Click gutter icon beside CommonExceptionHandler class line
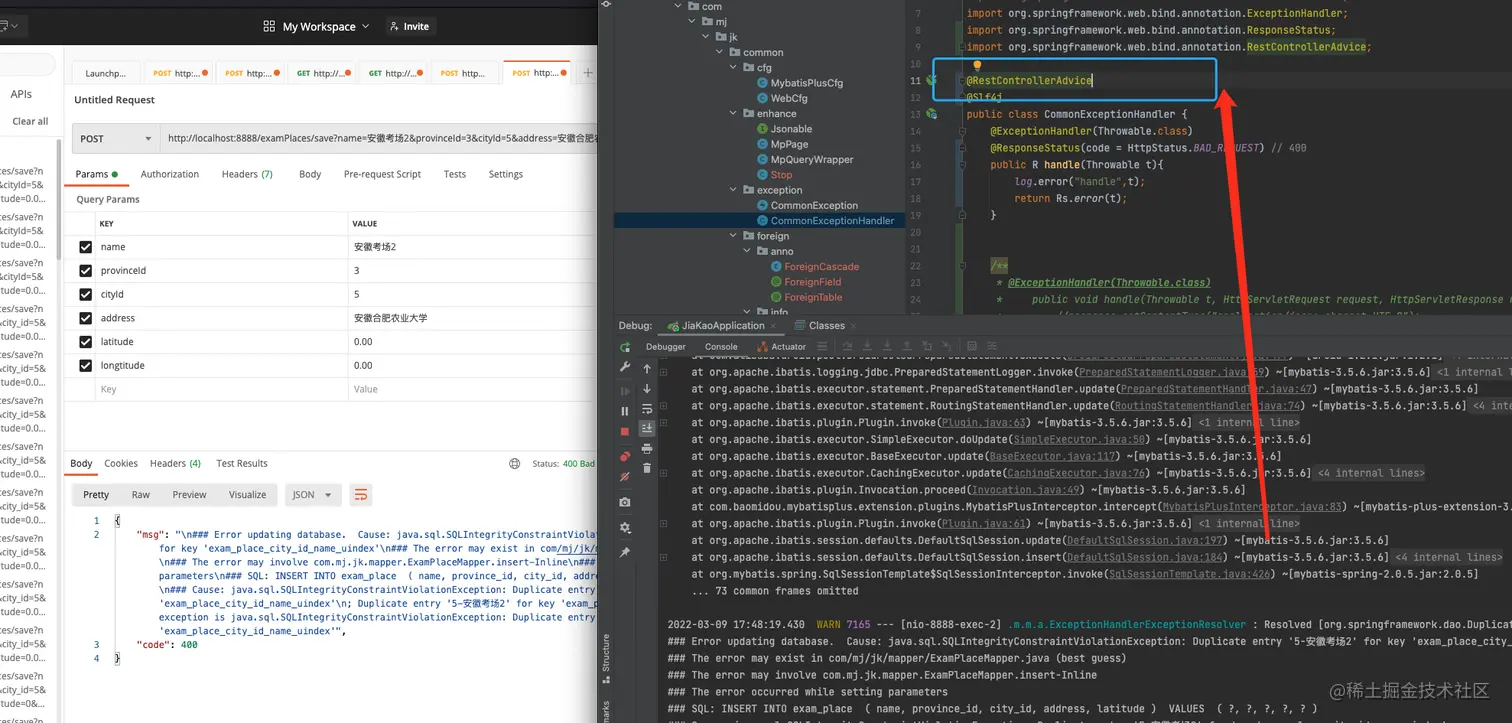 pos(932,114)
